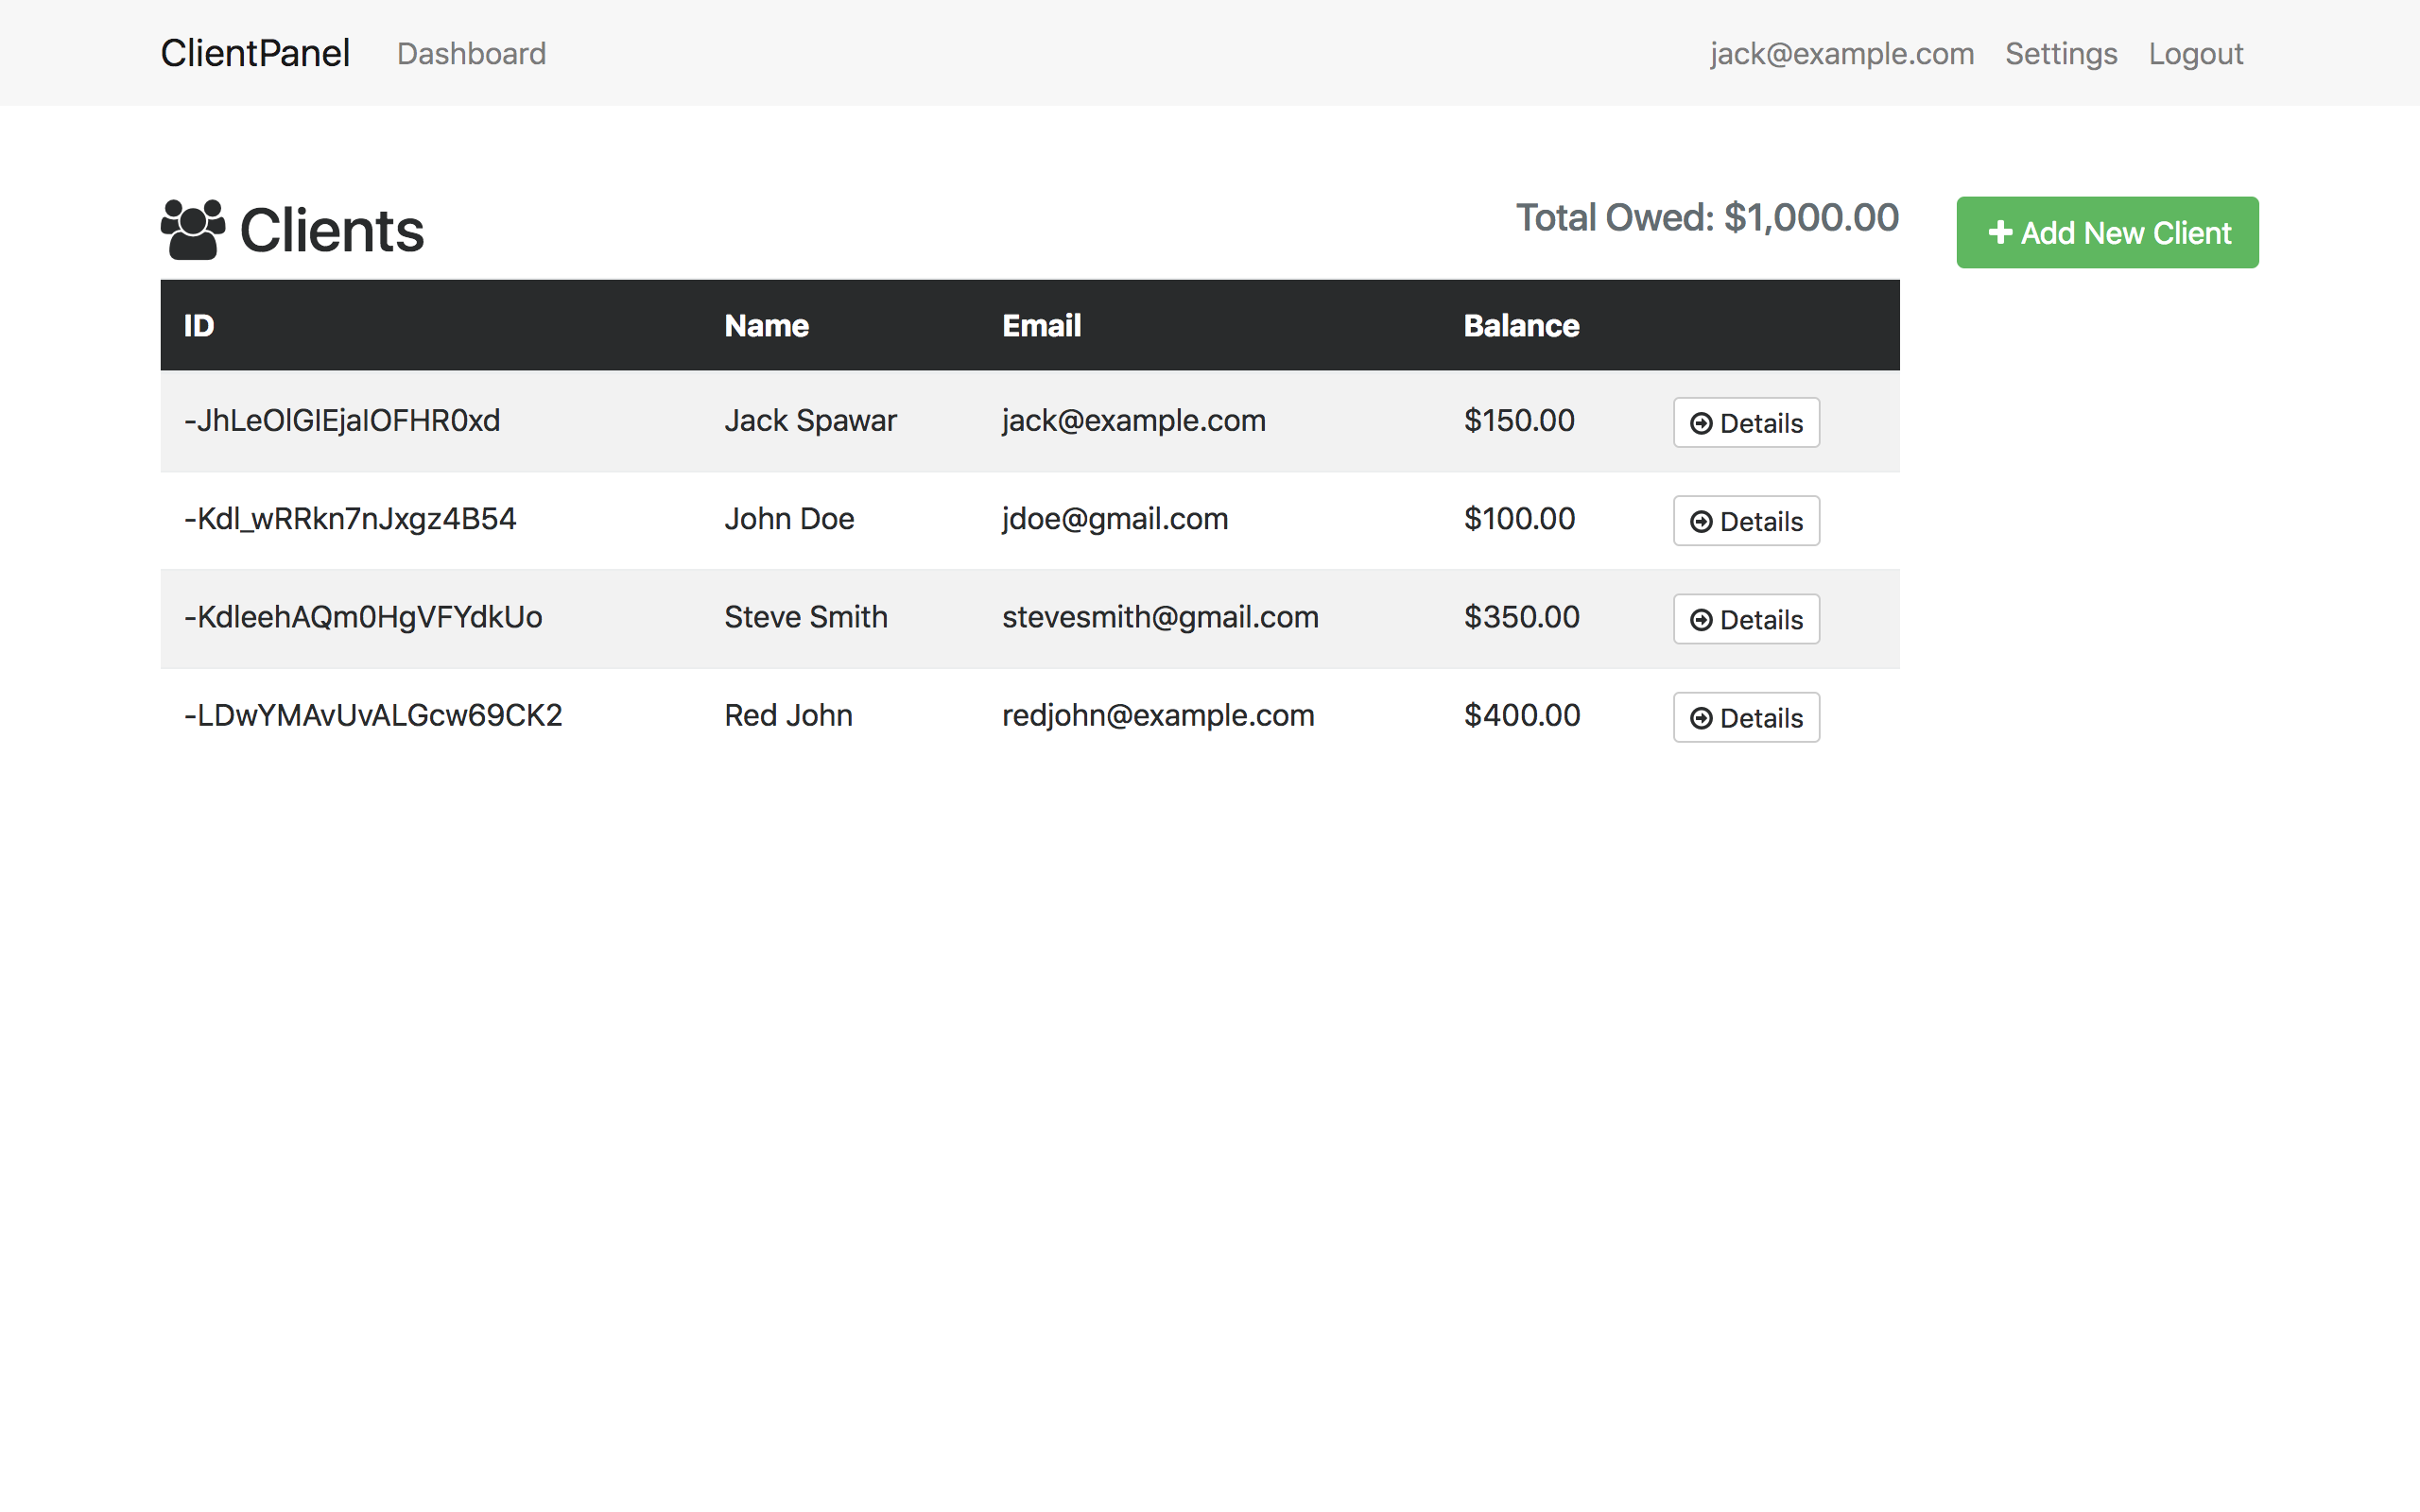The height and width of the screenshot is (1512, 2420).
Task: Click the Total Owed amount text
Action: click(1707, 217)
